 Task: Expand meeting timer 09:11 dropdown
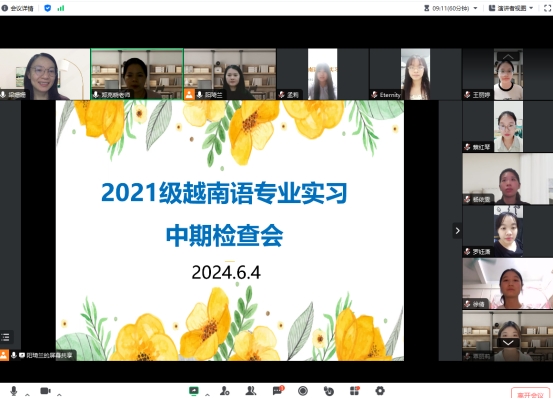point(450,8)
